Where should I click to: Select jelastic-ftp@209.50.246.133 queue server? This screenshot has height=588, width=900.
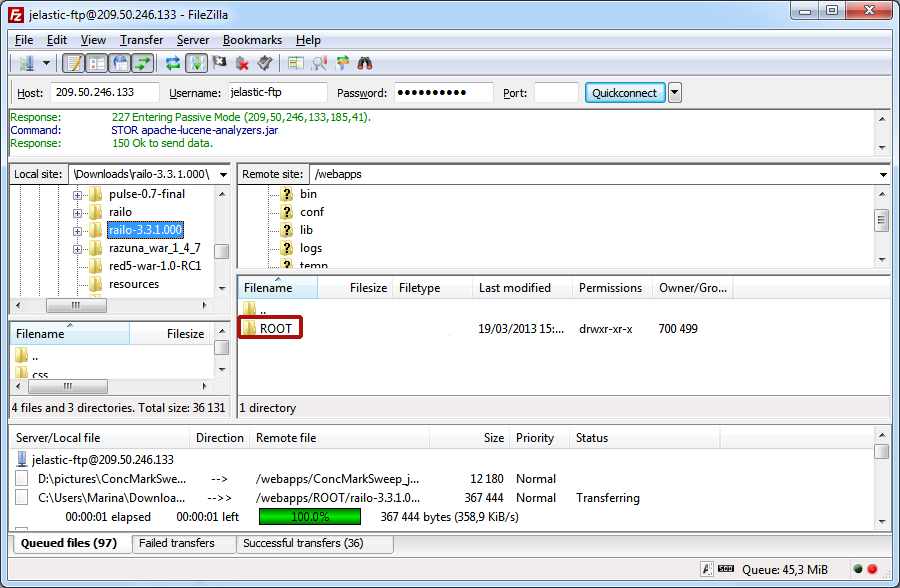coord(102,460)
